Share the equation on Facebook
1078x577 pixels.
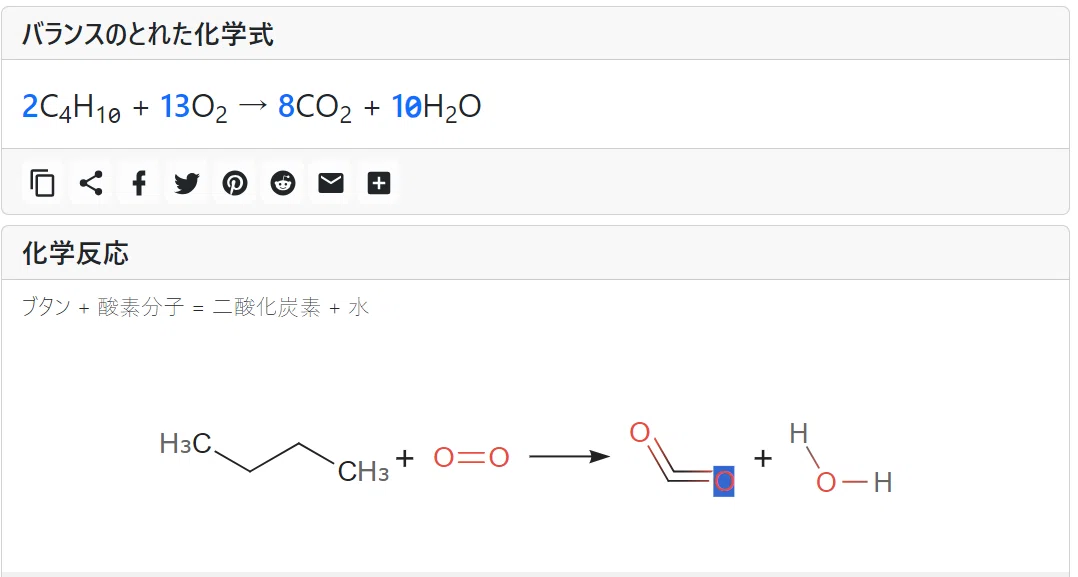[x=139, y=183]
